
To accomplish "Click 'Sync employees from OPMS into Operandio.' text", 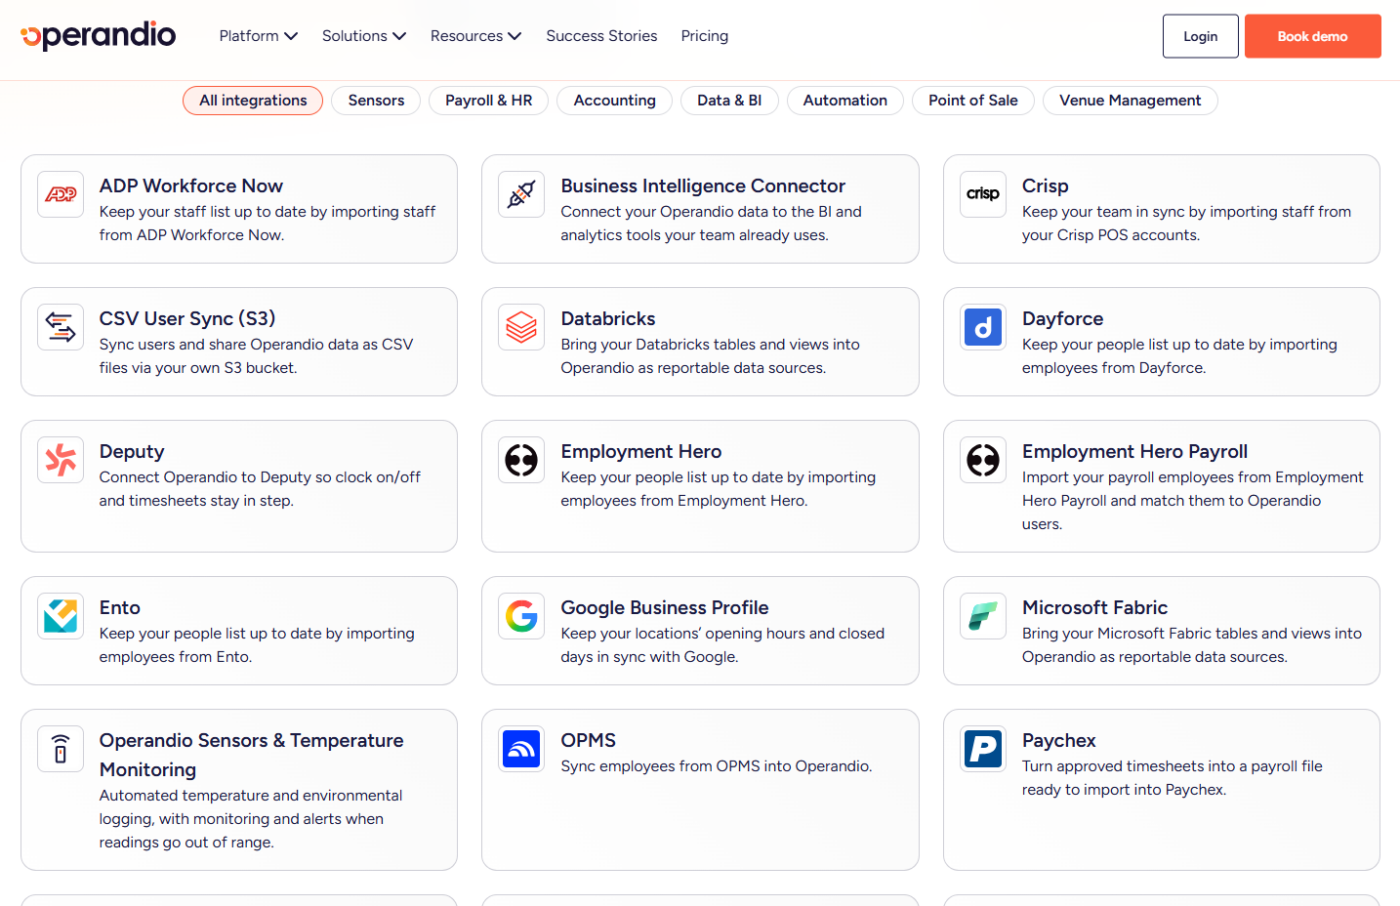I will click(x=716, y=766).
